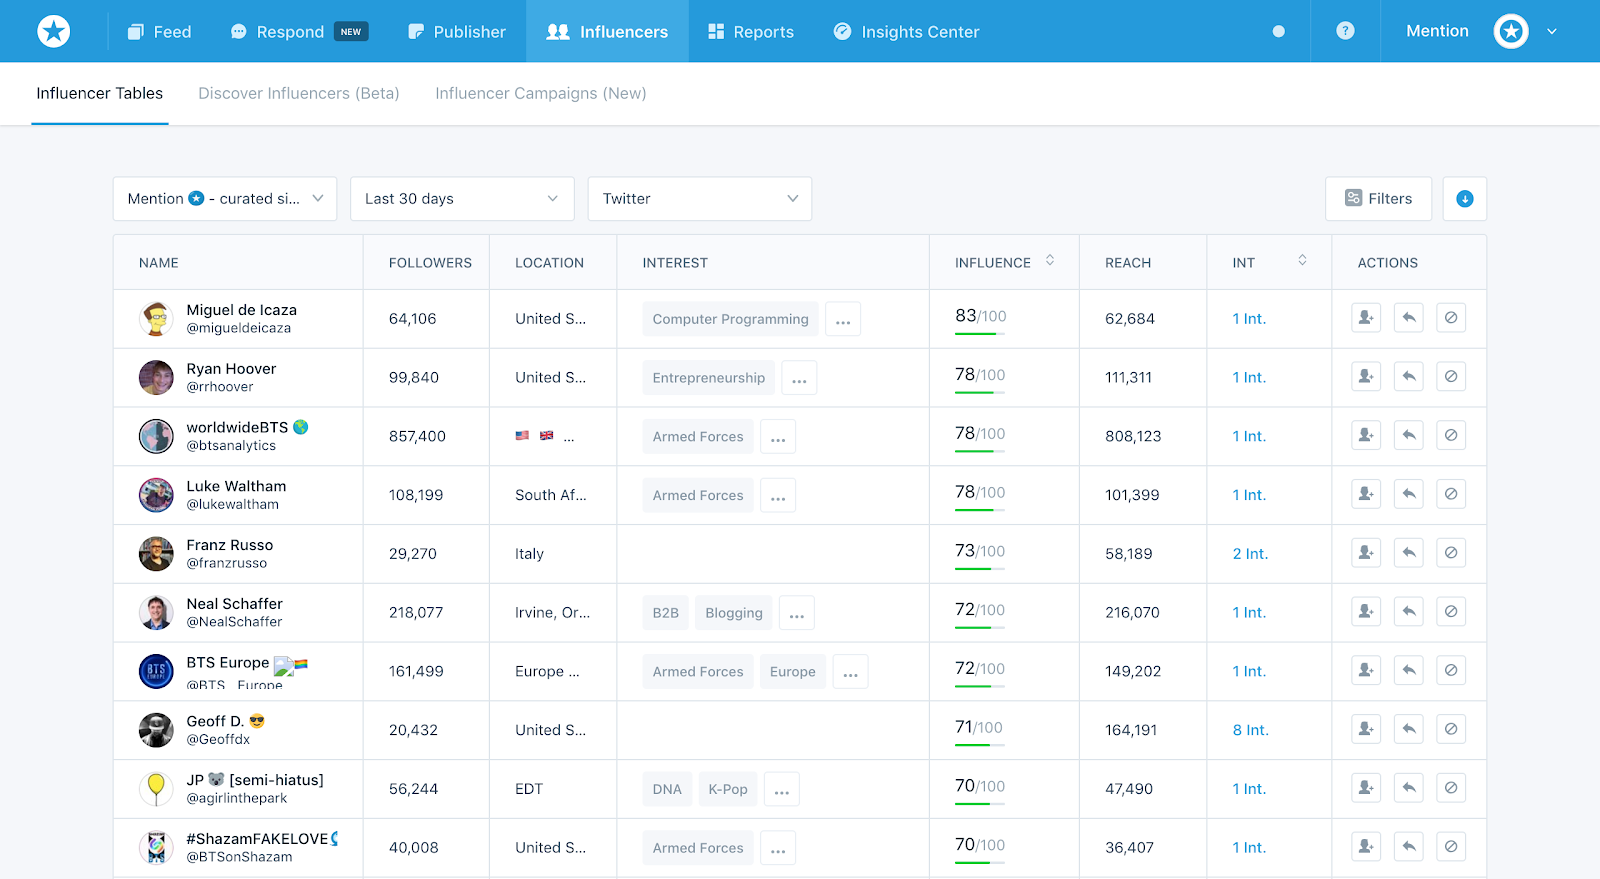The height and width of the screenshot is (879, 1600).
Task: Click the Entrepreneurship interest tag
Action: 708,378
